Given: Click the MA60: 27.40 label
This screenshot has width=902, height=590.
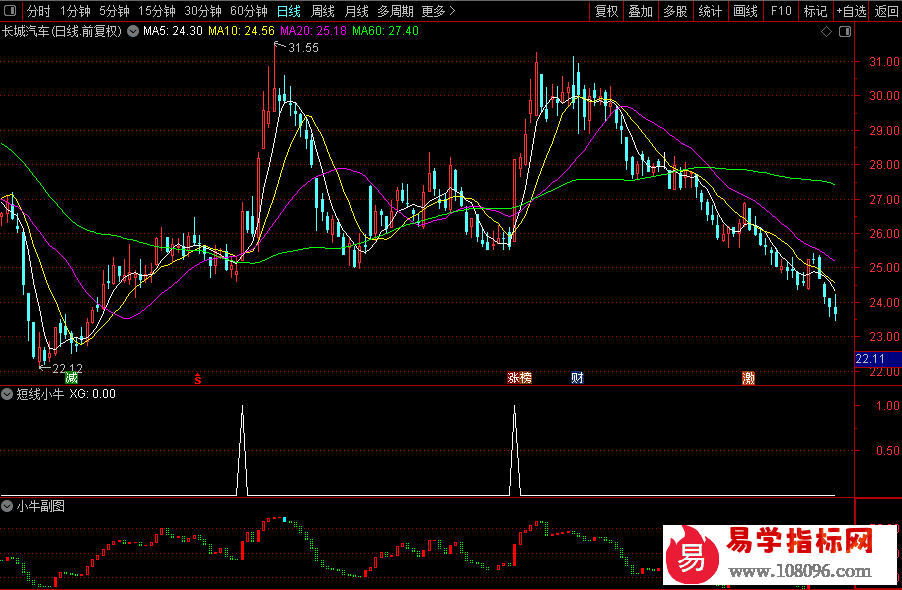Looking at the screenshot, I should 385,31.
